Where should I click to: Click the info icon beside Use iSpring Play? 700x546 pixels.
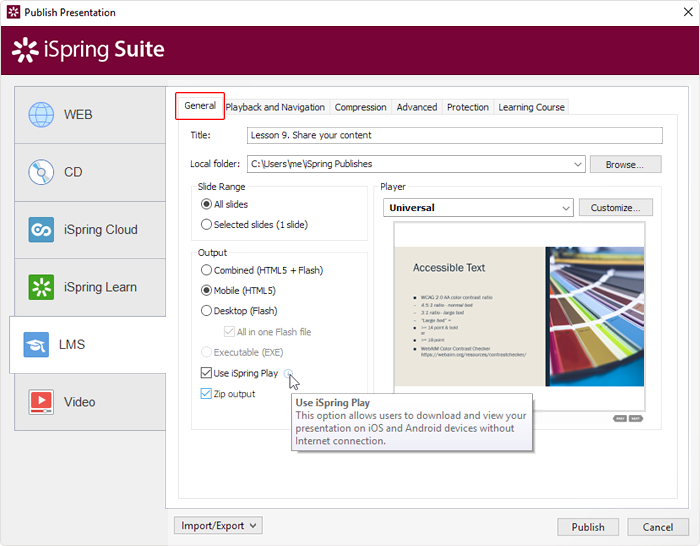[x=288, y=373]
